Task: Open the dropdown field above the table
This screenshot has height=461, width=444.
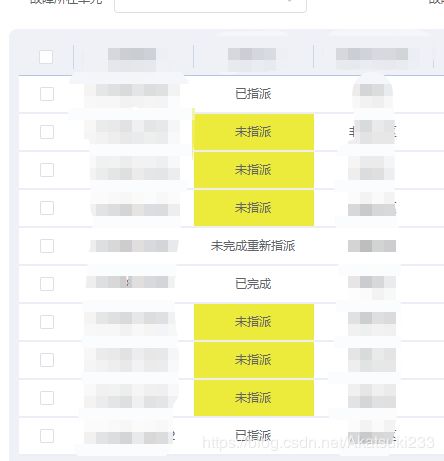Action: pyautogui.click(x=210, y=5)
